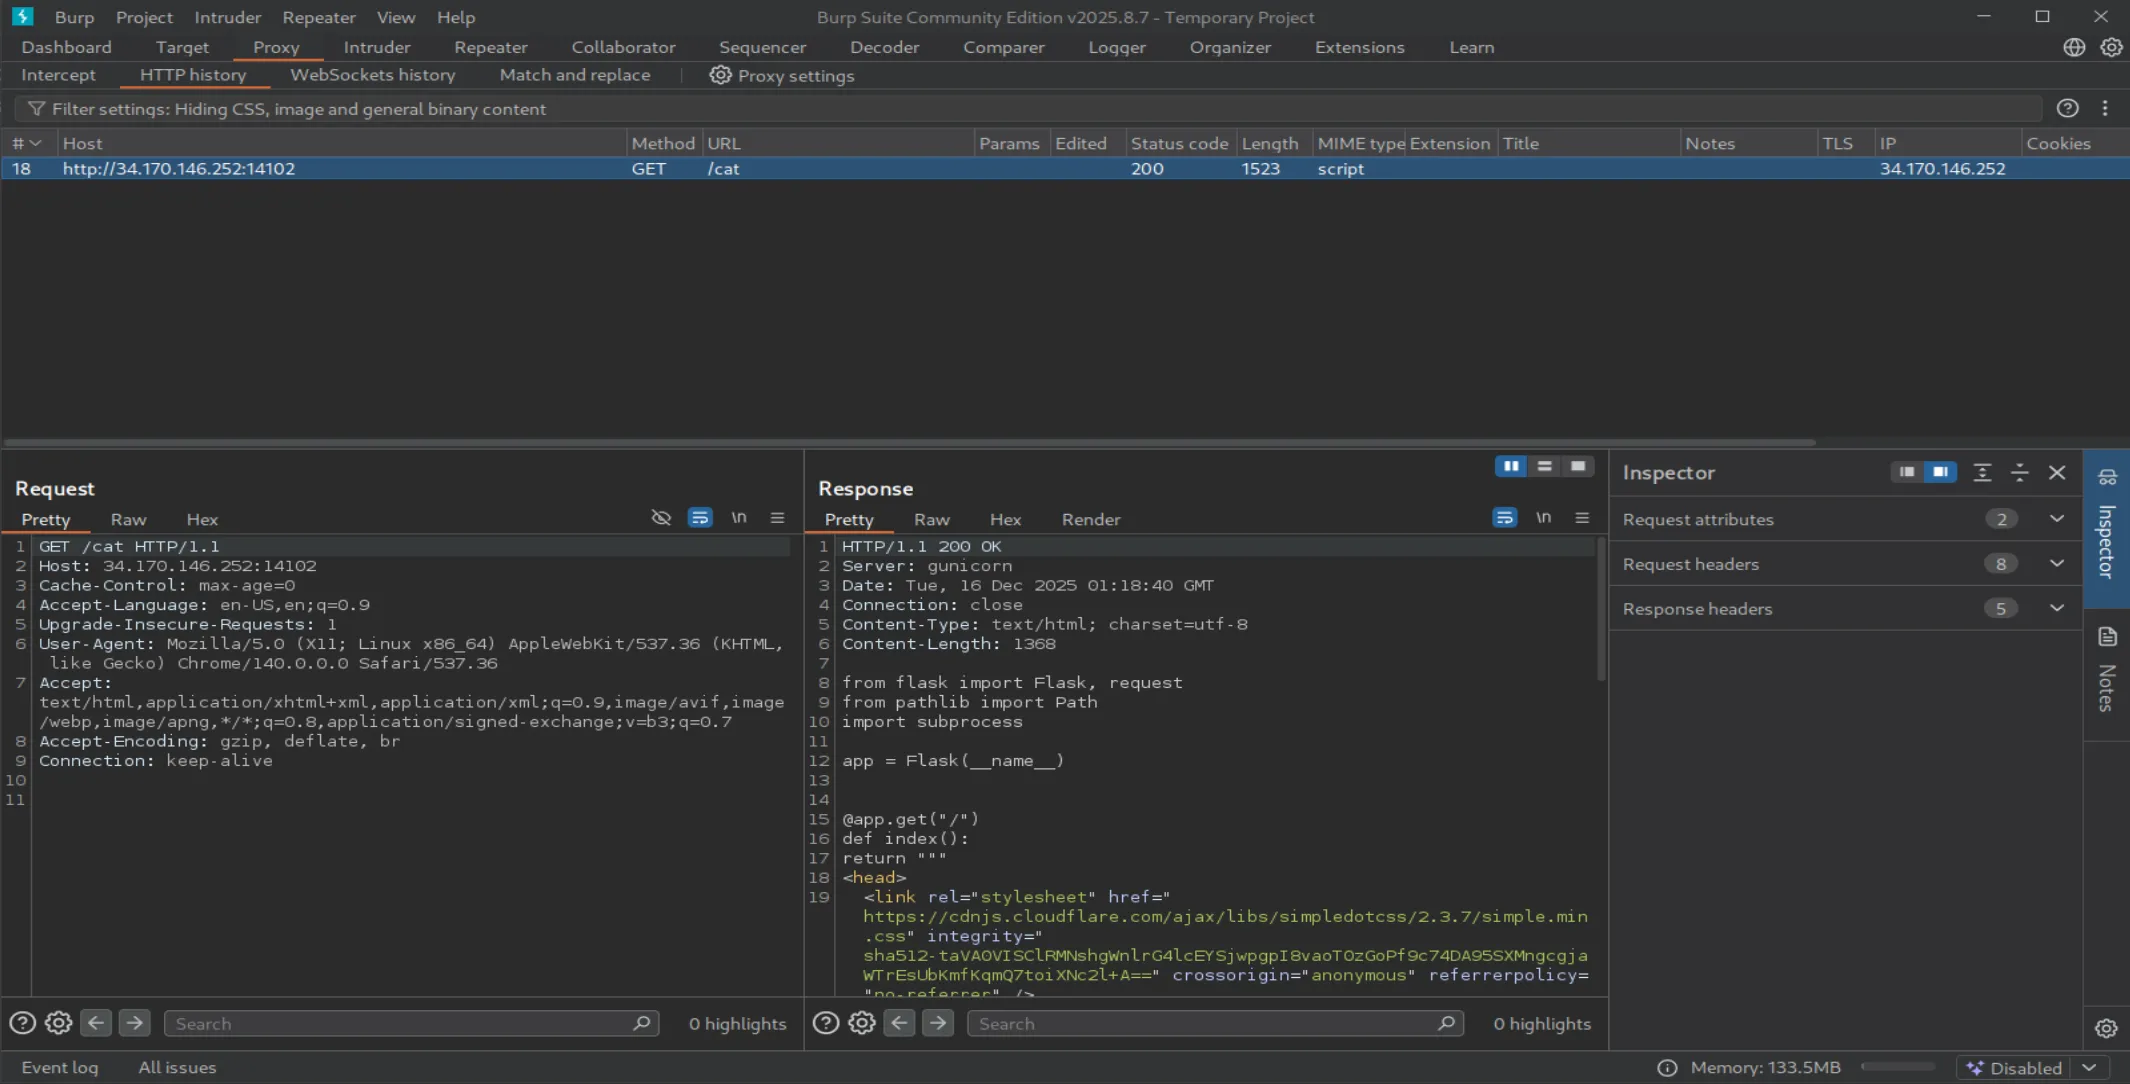Image resolution: width=2130 pixels, height=1084 pixels.
Task: Click the HTTP history help icon
Action: point(2068,109)
